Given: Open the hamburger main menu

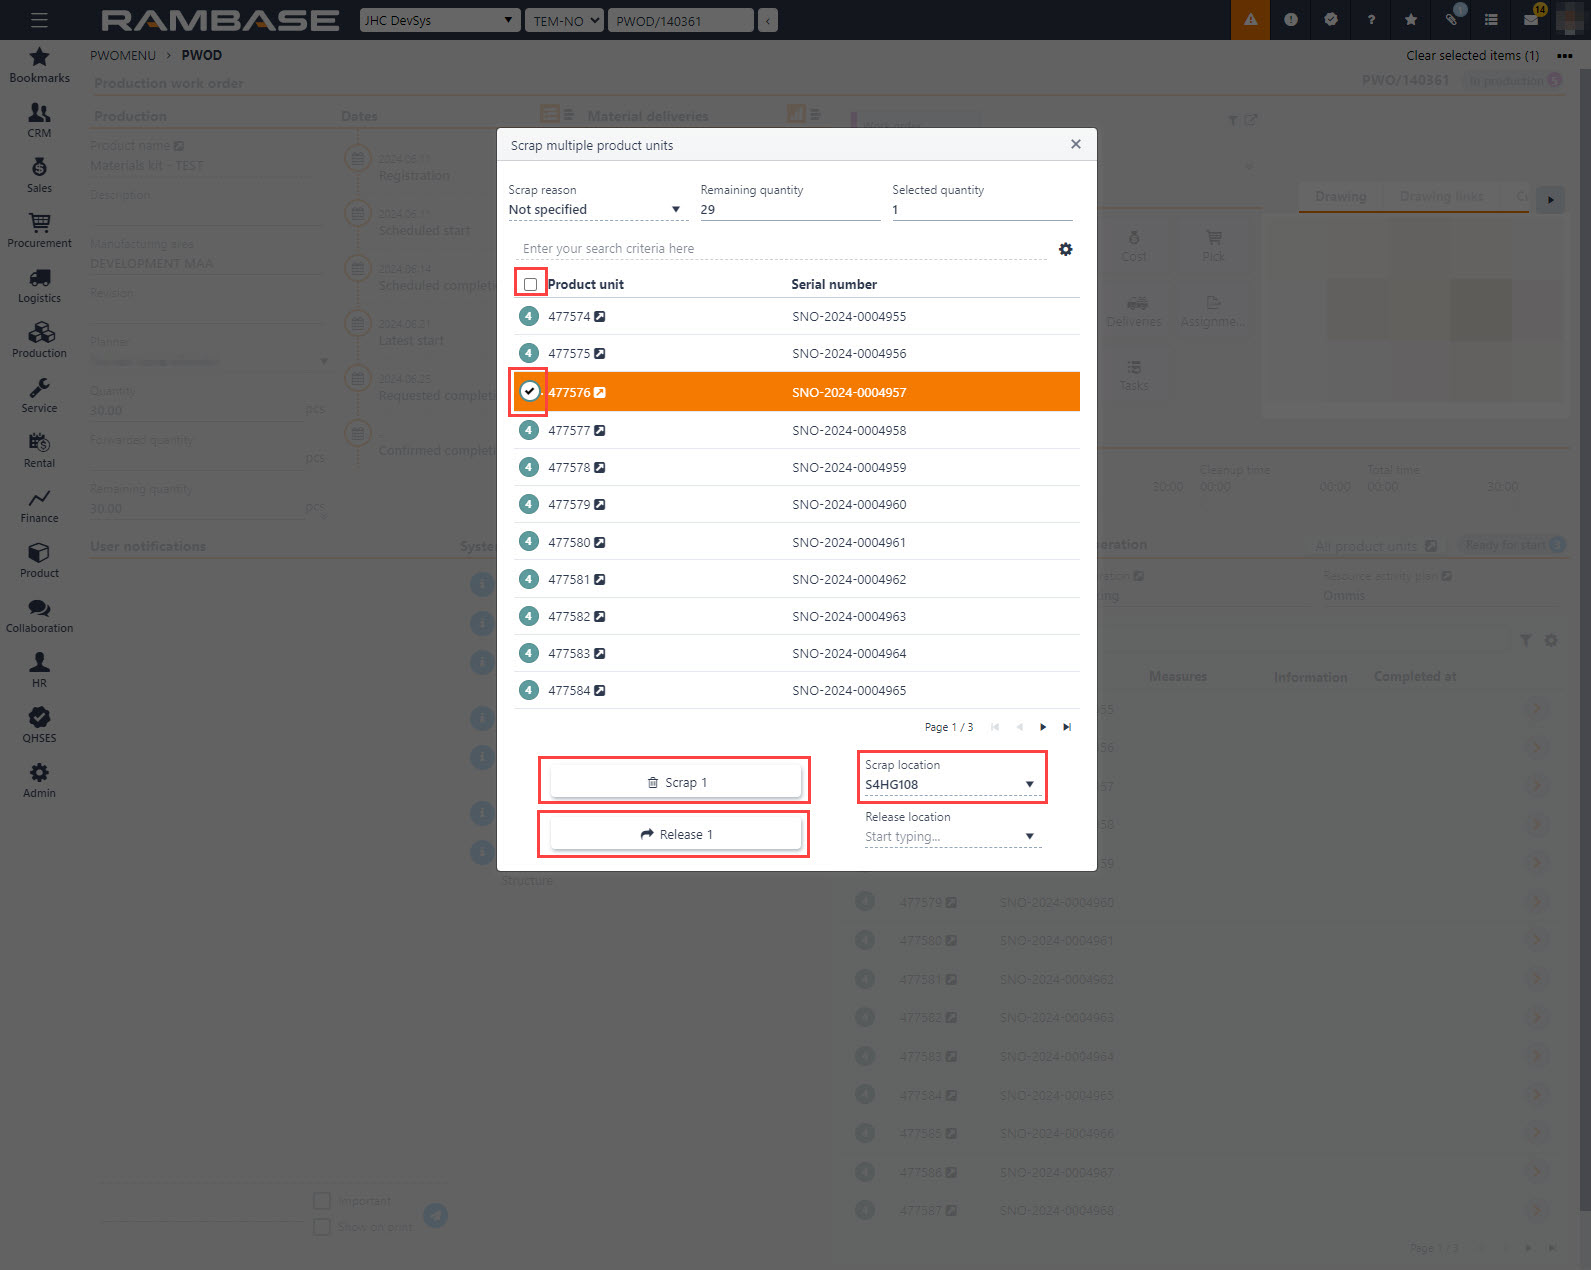Looking at the screenshot, I should (x=39, y=20).
